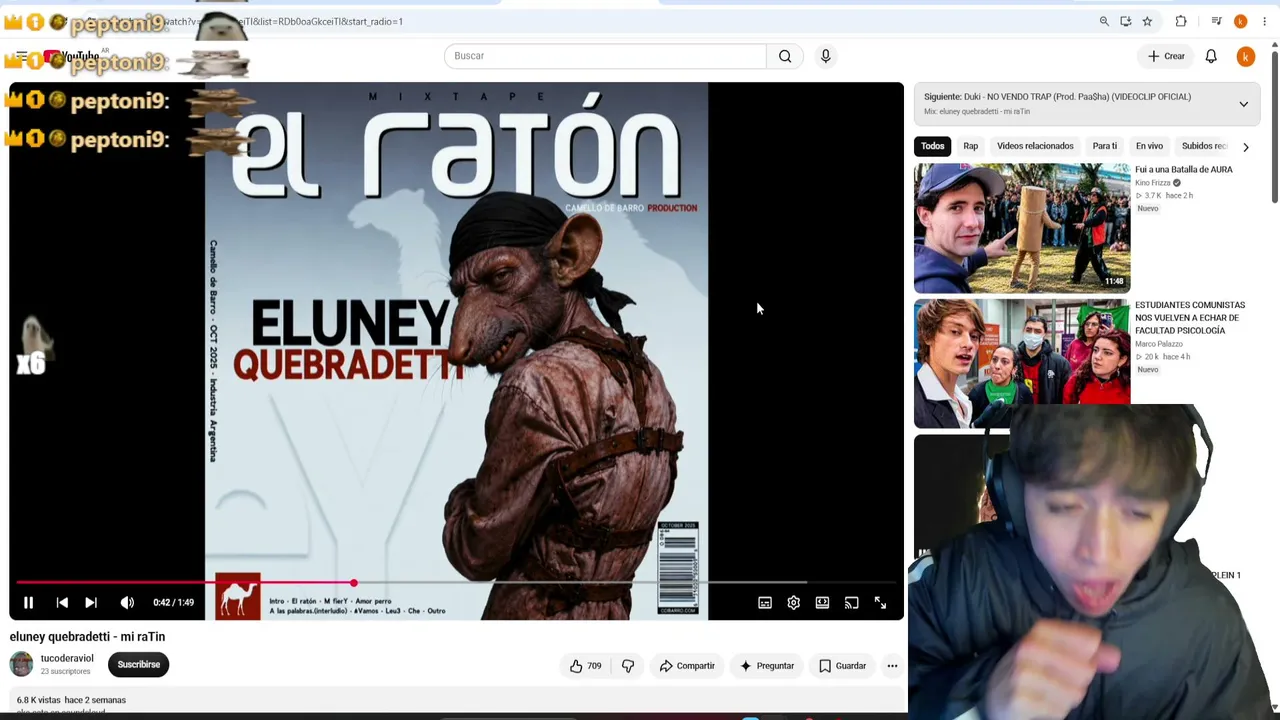Open the YouTube account avatar menu
1280x720 pixels.
click(1245, 57)
